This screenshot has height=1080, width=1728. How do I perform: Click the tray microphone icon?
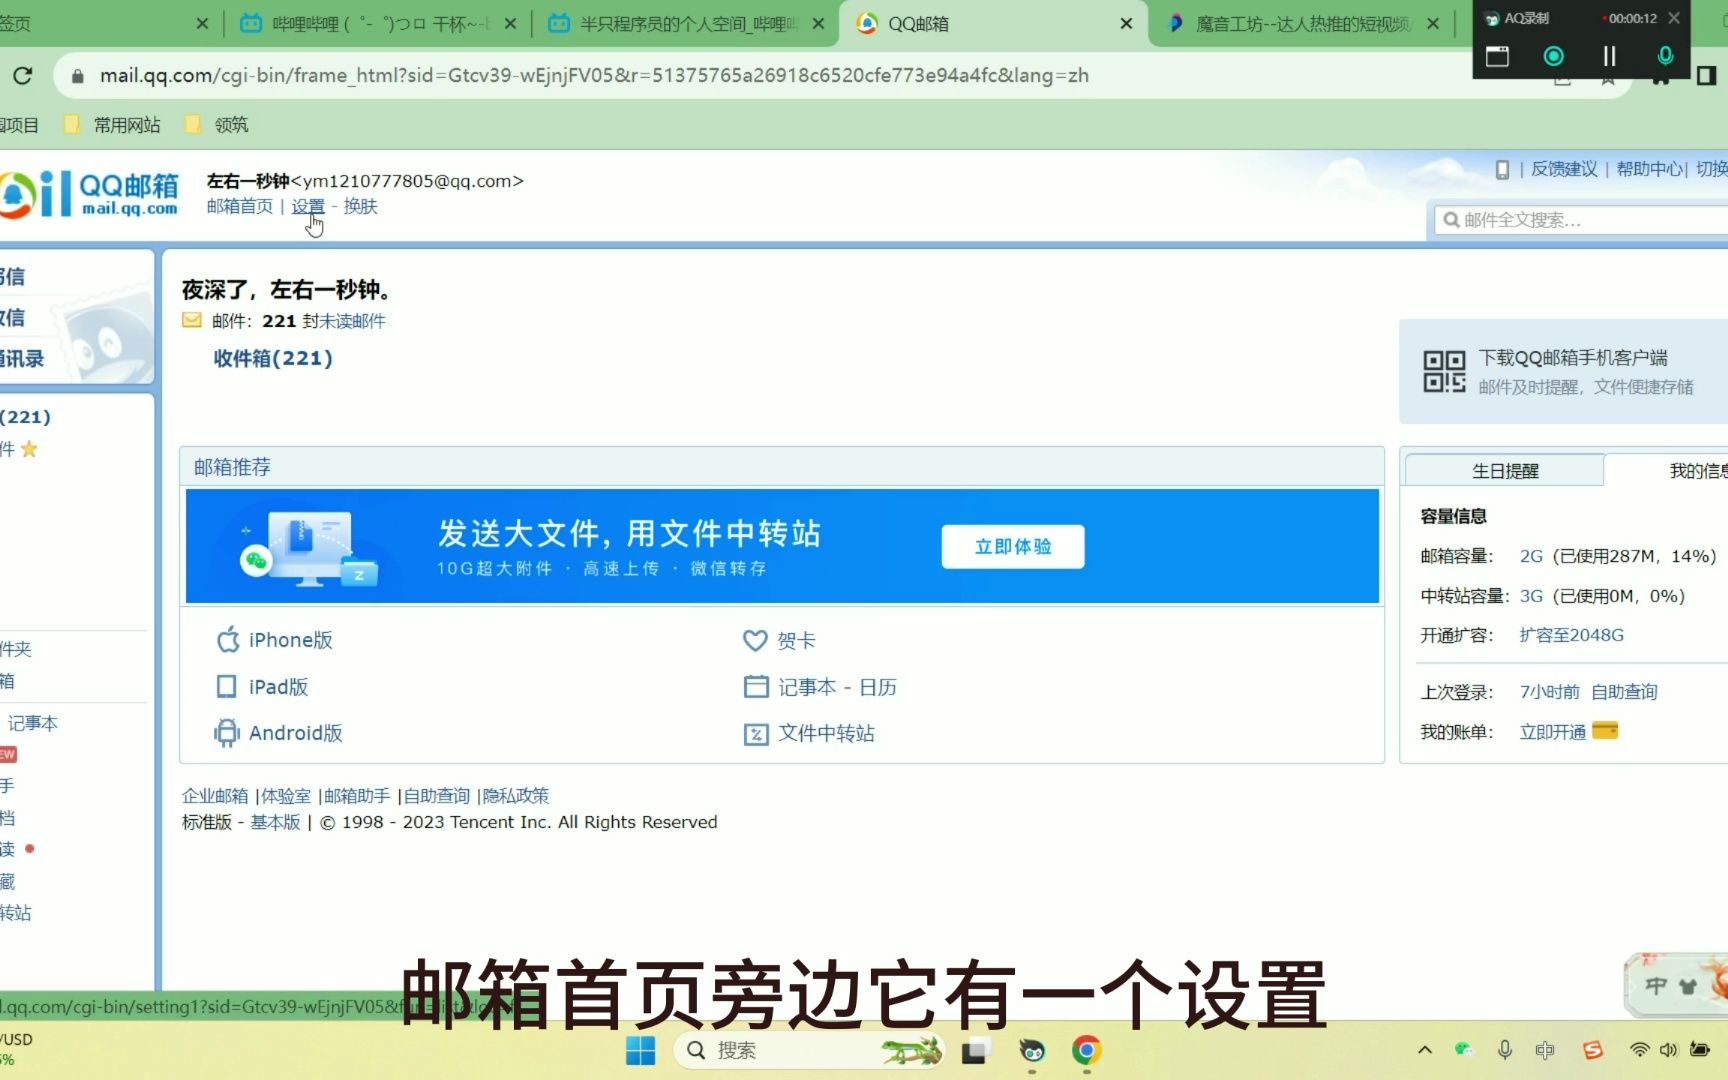1505,1049
